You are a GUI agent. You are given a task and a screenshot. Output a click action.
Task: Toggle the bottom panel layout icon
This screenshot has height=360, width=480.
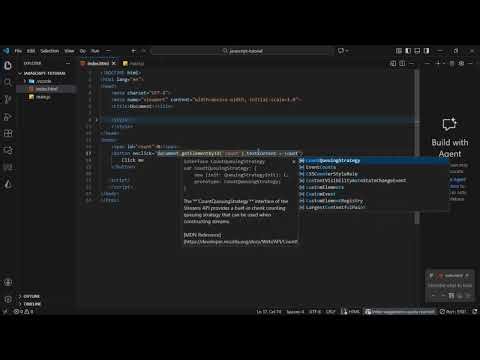(417, 51)
